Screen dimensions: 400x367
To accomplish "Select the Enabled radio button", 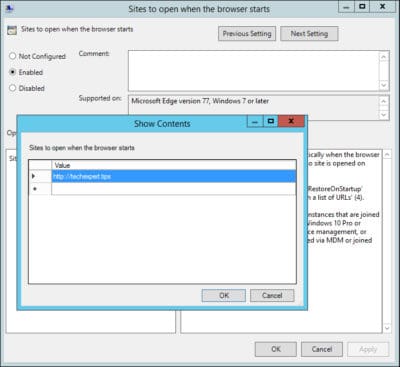I will (13, 72).
